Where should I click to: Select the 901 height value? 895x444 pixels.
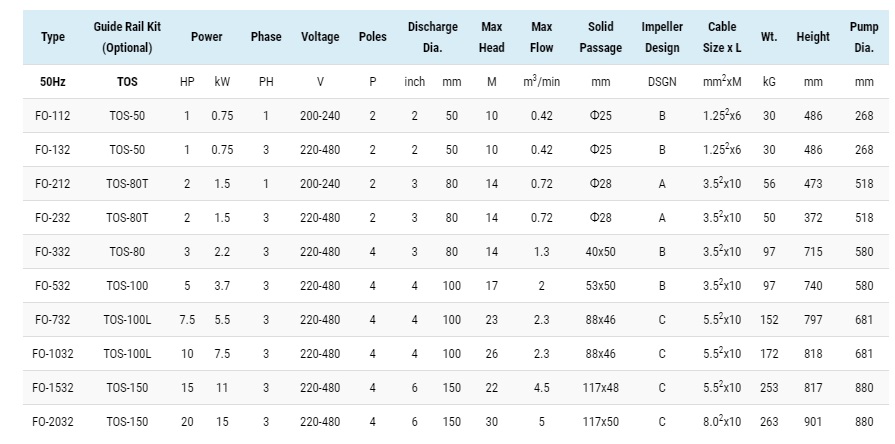point(812,422)
